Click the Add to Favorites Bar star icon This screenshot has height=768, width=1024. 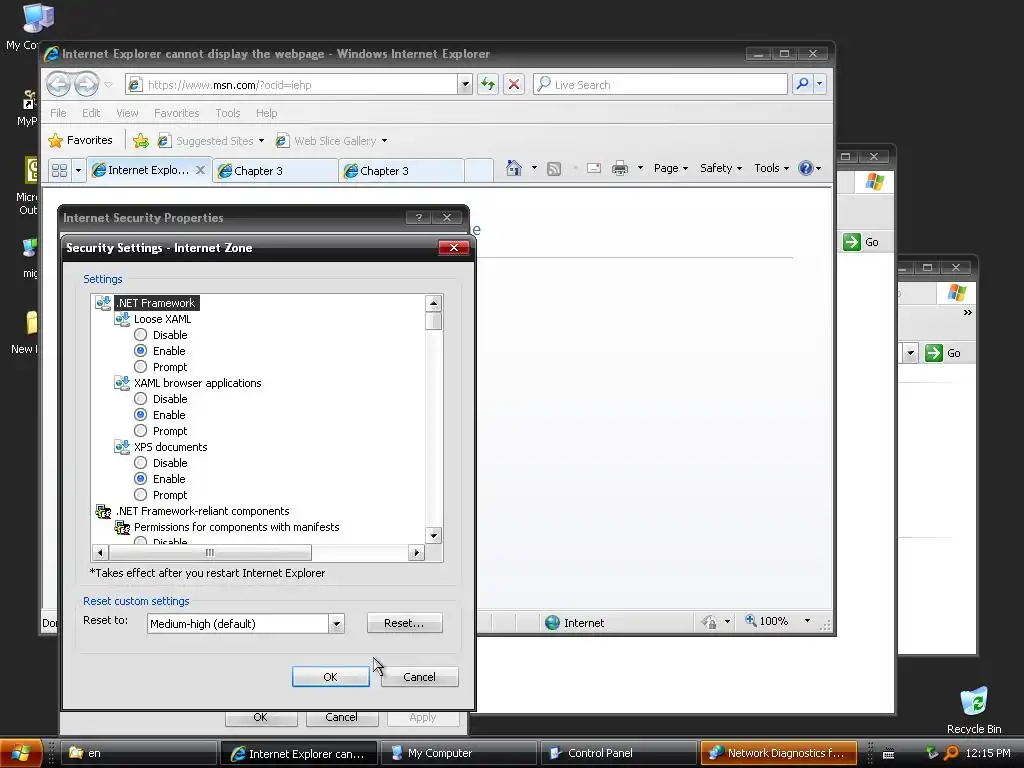(141, 140)
